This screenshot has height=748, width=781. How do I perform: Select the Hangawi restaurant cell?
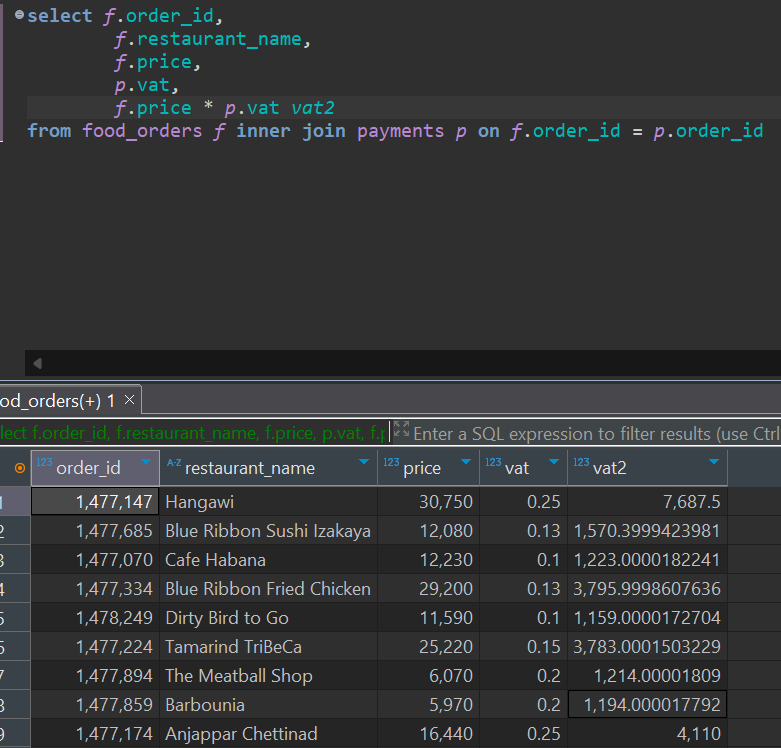click(x=268, y=501)
